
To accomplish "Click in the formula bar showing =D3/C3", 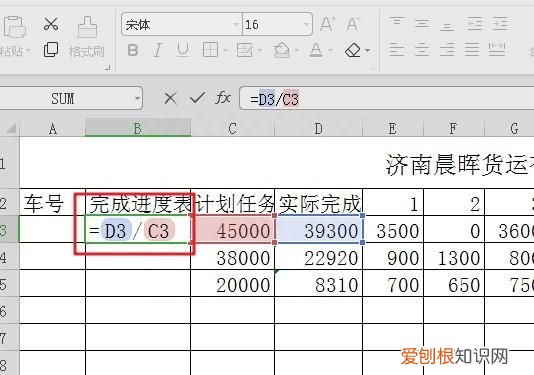I will 387,99.
